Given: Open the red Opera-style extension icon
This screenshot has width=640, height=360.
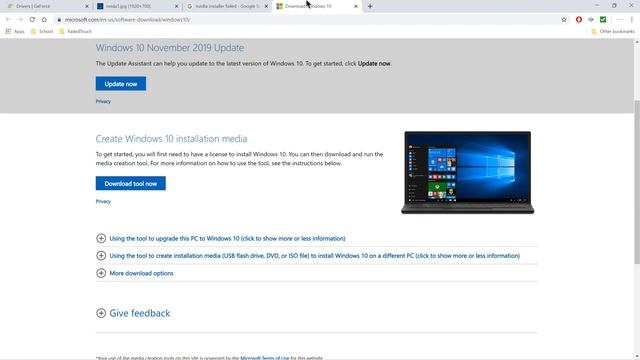Looking at the screenshot, I should point(579,19).
